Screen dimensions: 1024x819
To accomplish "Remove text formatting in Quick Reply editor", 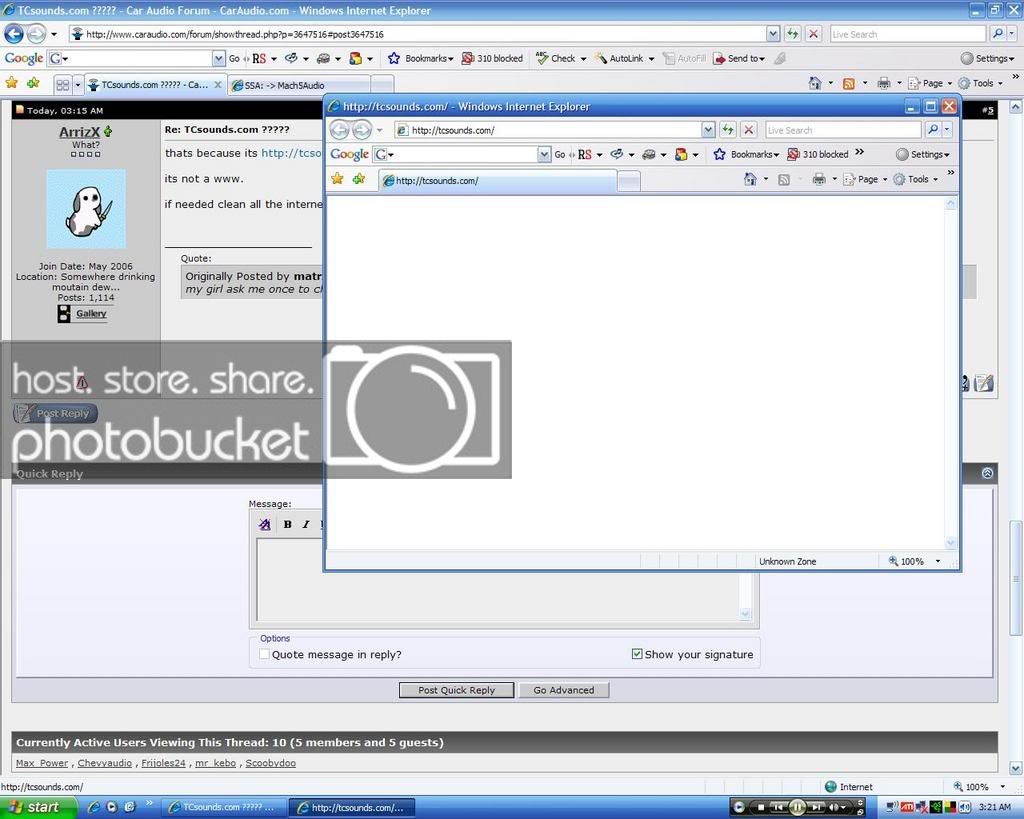I will coord(264,524).
